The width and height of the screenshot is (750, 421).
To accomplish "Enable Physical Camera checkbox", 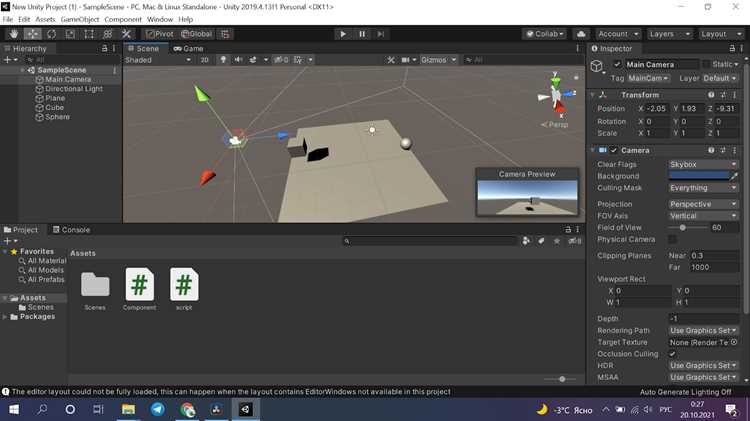I will (673, 239).
